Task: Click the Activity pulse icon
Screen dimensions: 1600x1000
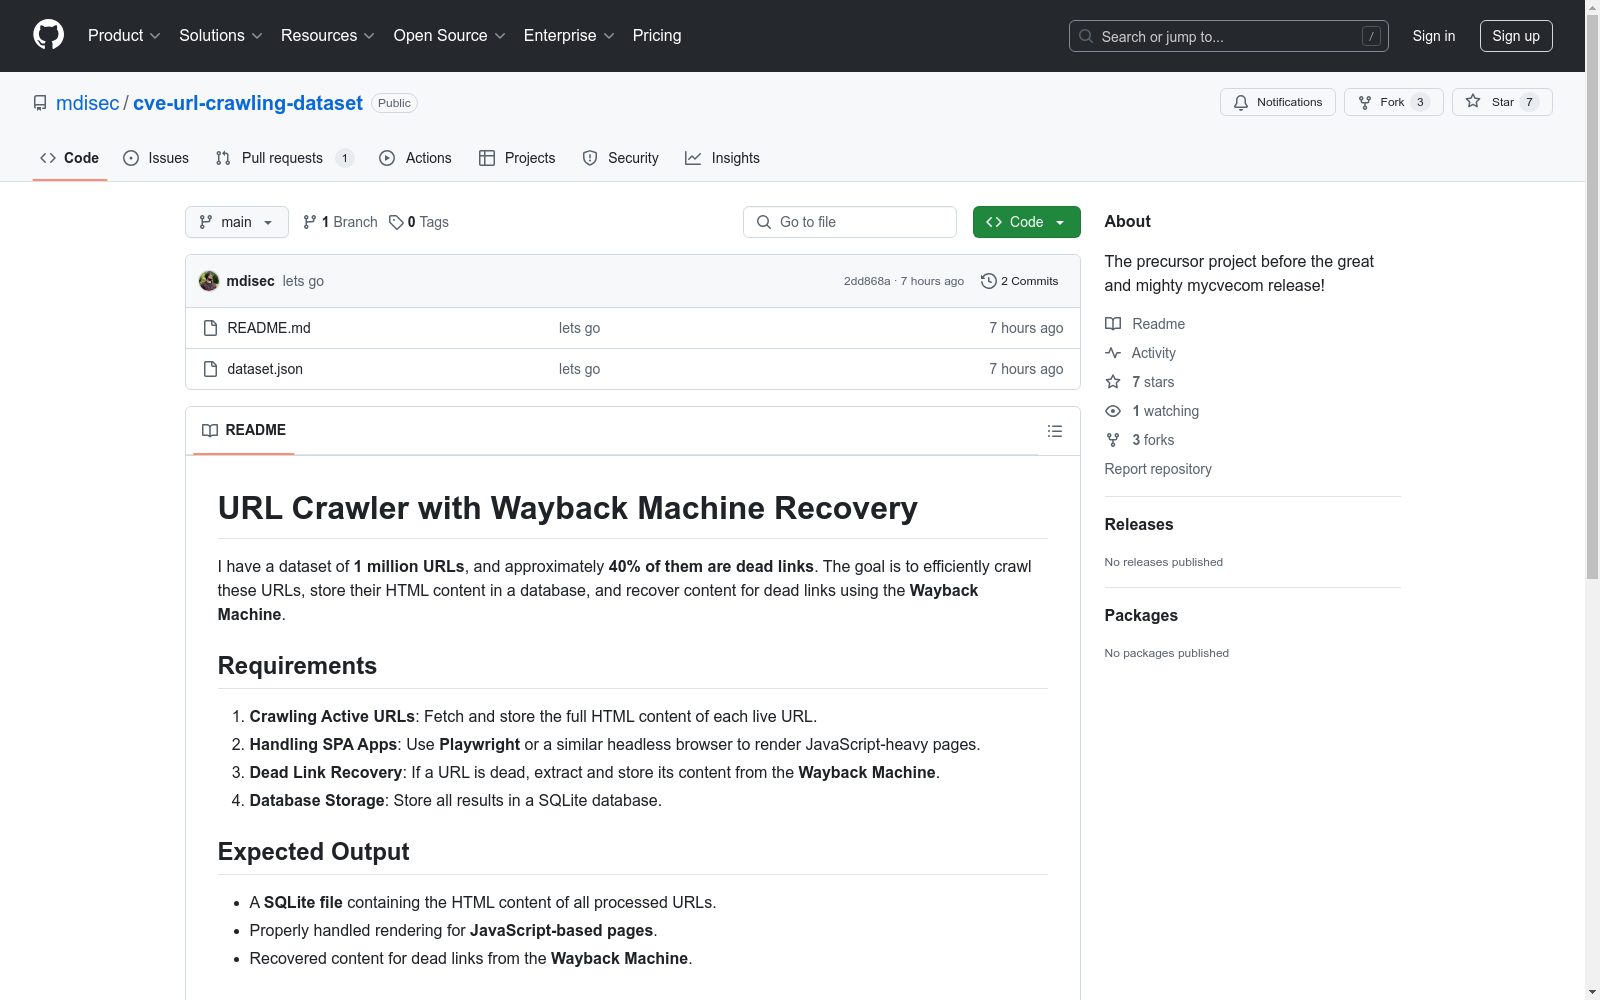Action: tap(1113, 353)
